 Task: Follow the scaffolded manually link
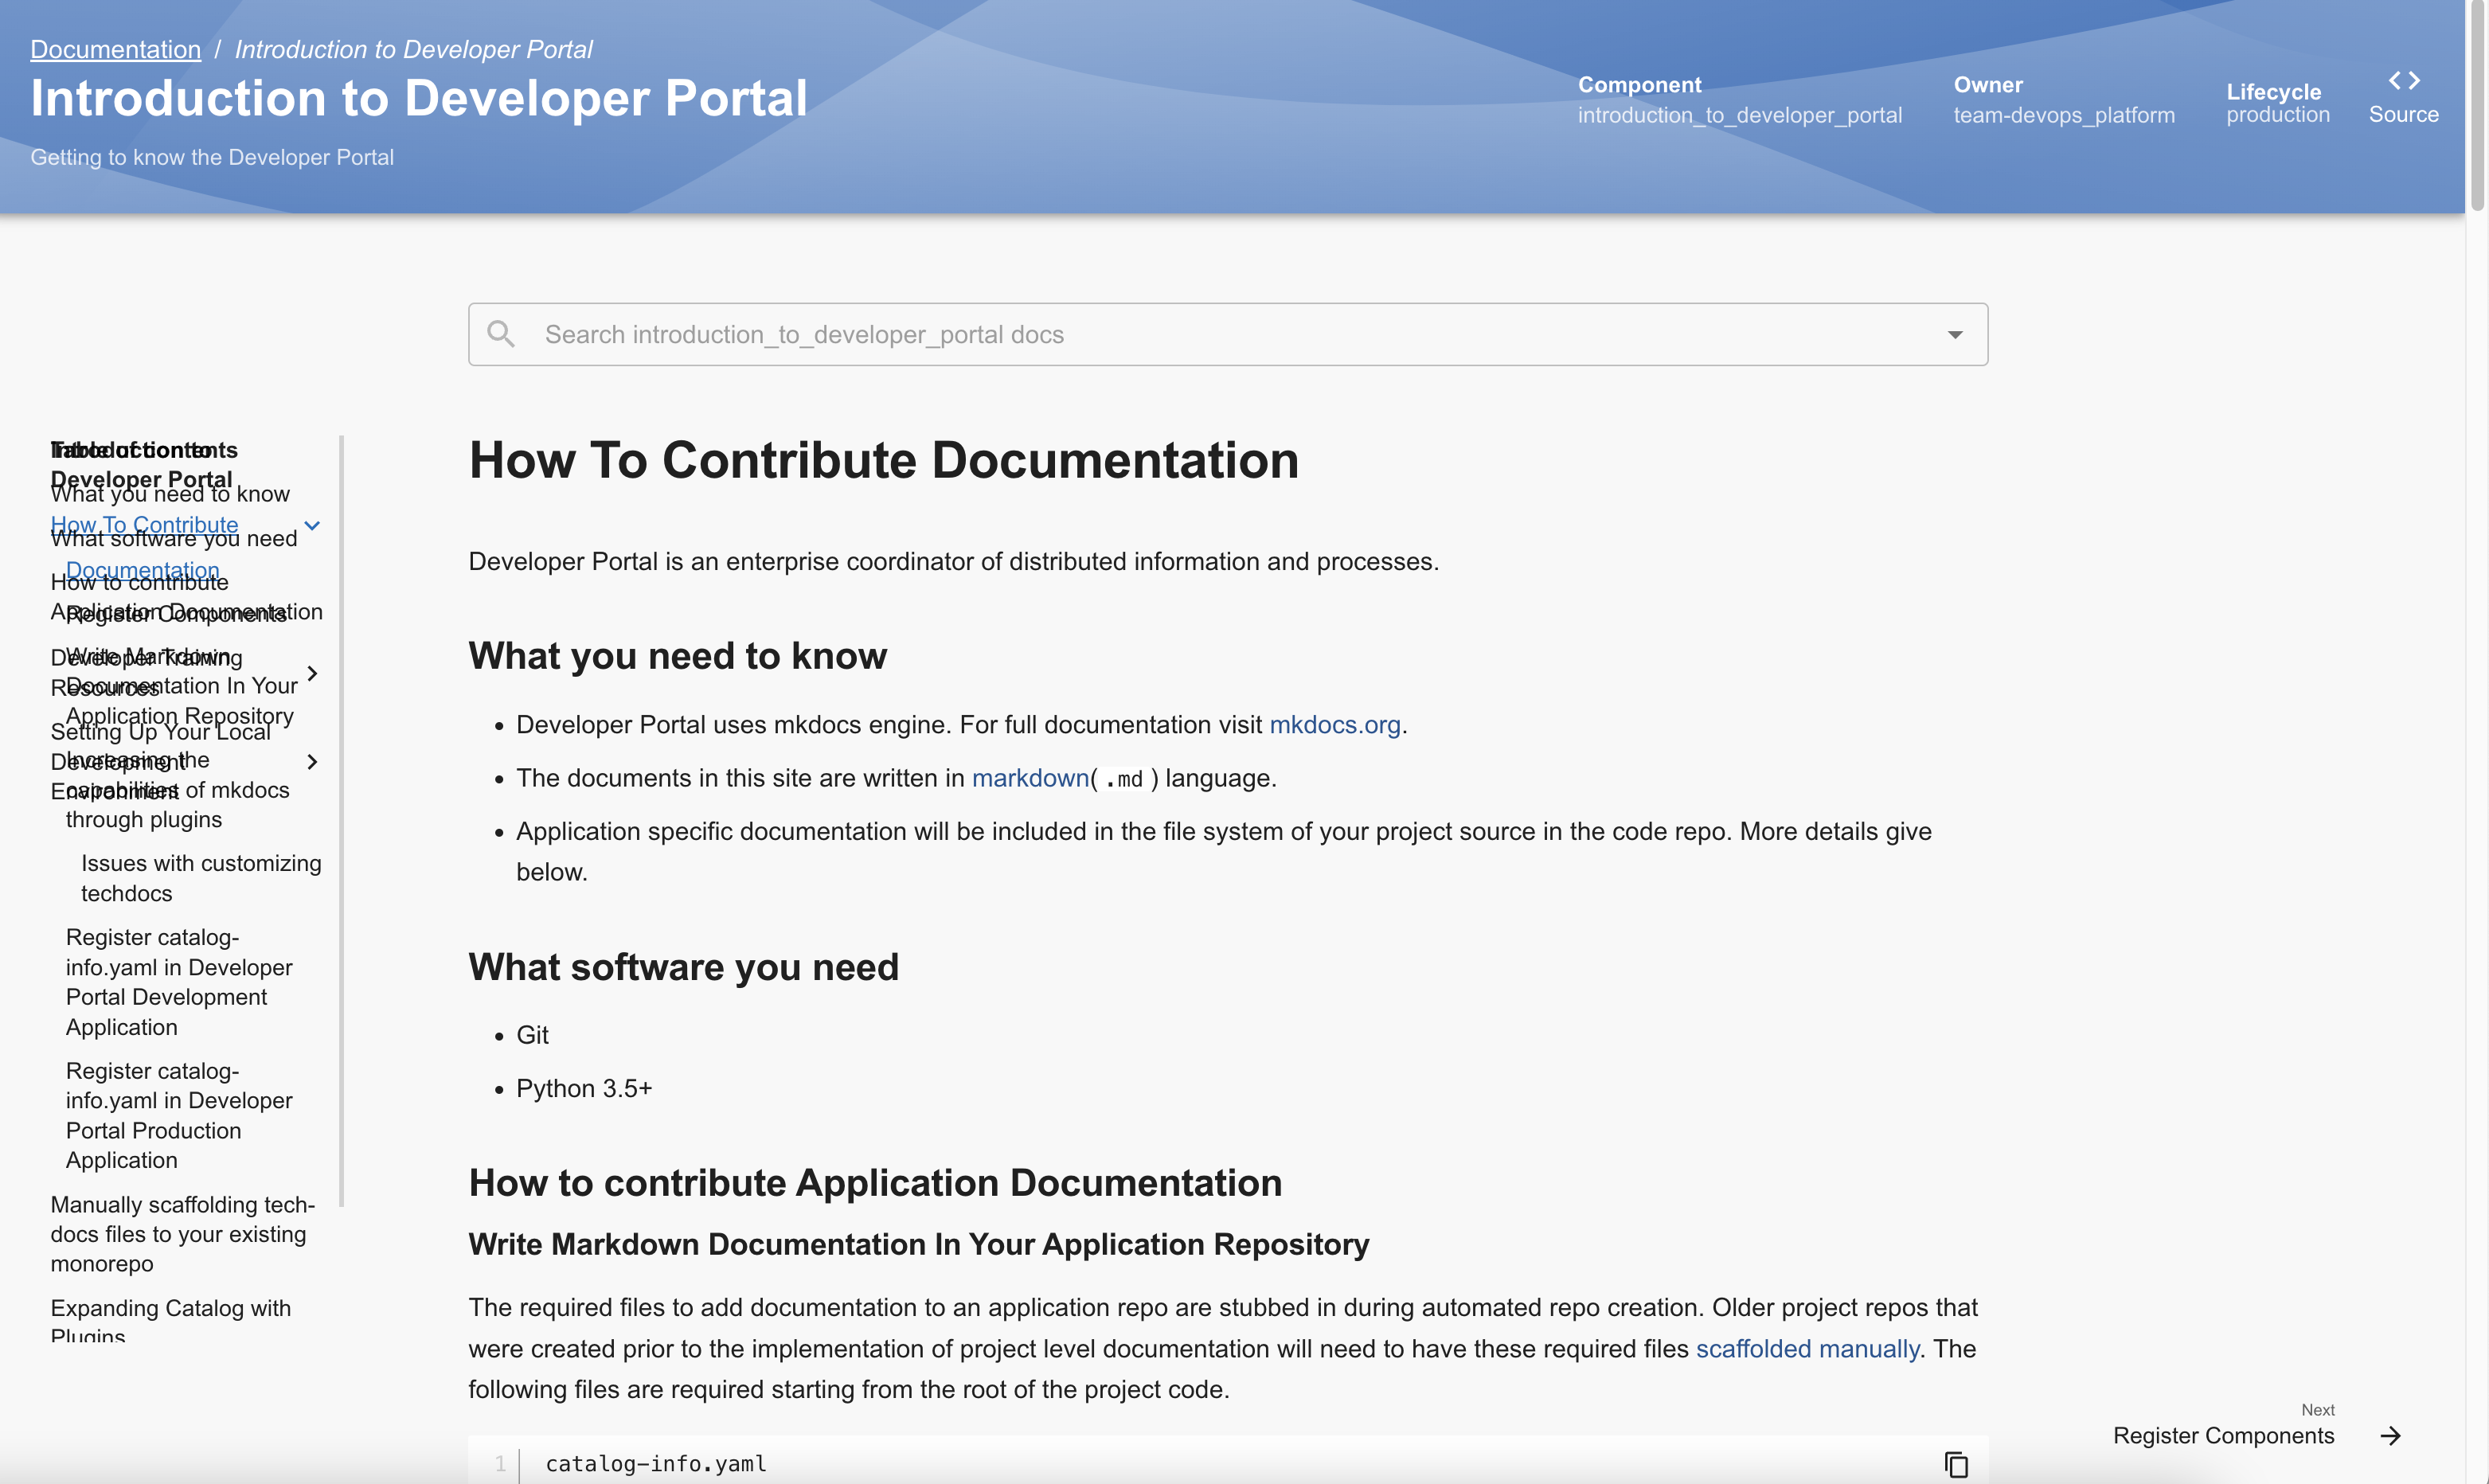point(1805,1348)
